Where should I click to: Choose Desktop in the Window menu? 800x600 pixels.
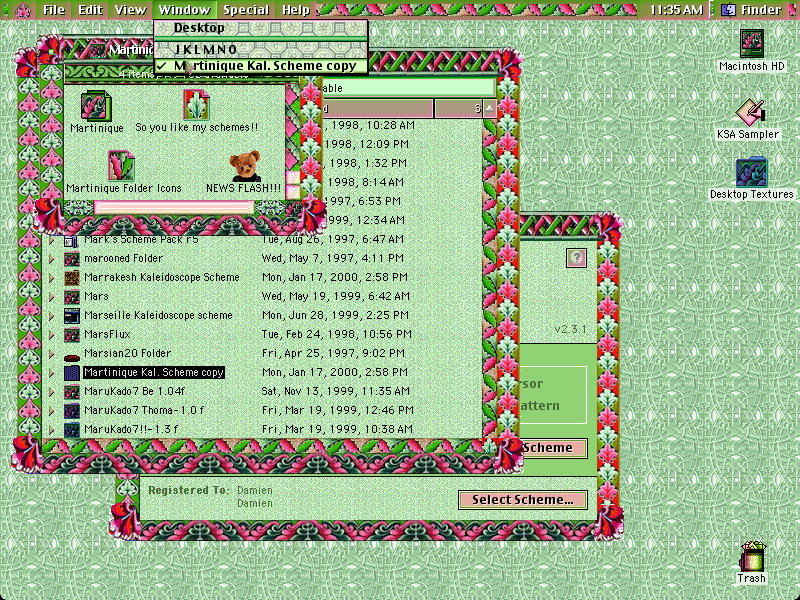pos(261,29)
